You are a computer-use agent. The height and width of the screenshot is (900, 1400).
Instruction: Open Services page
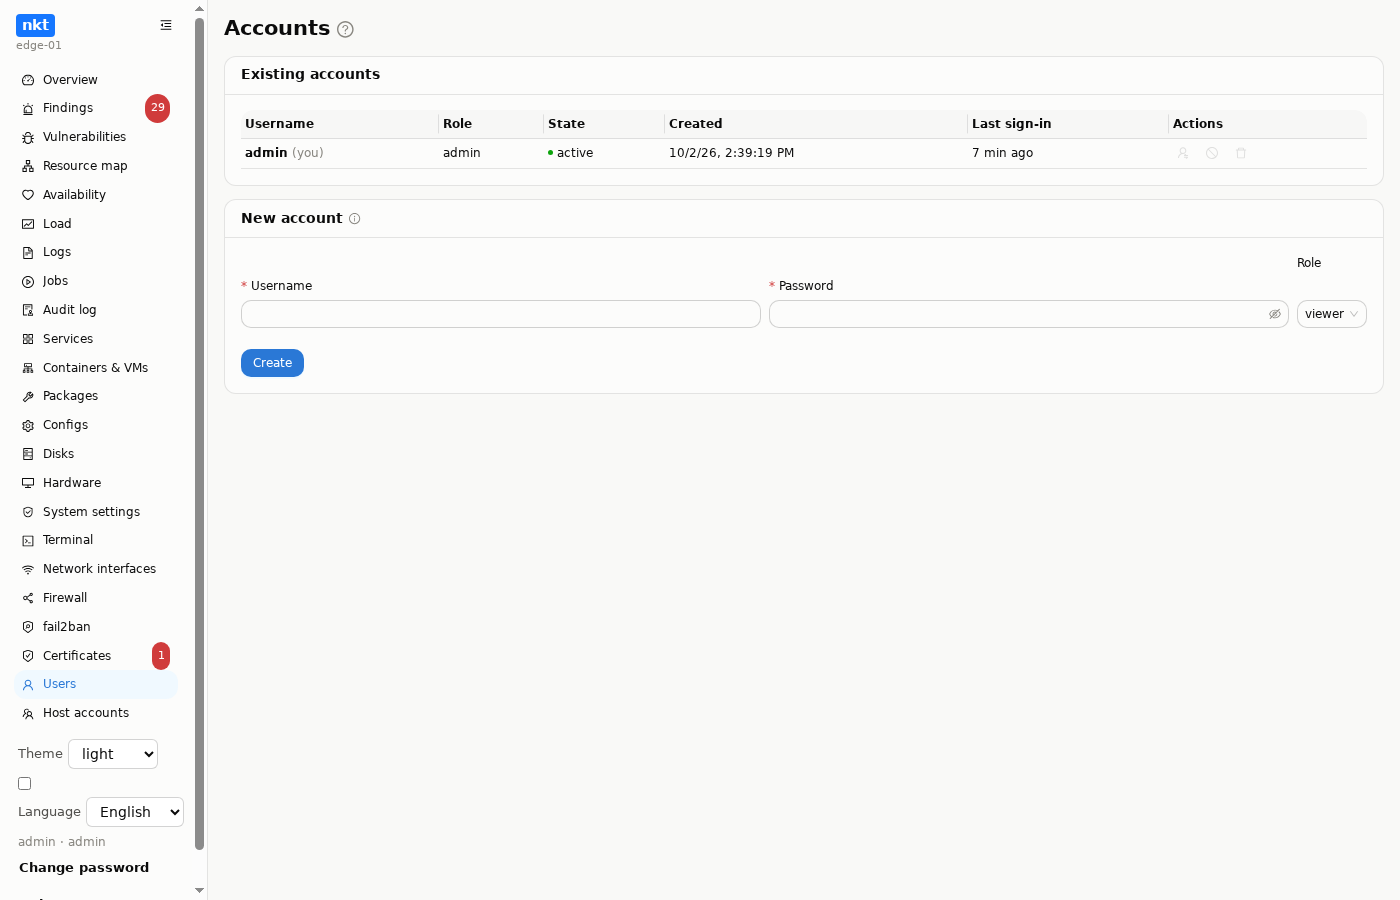click(96, 339)
